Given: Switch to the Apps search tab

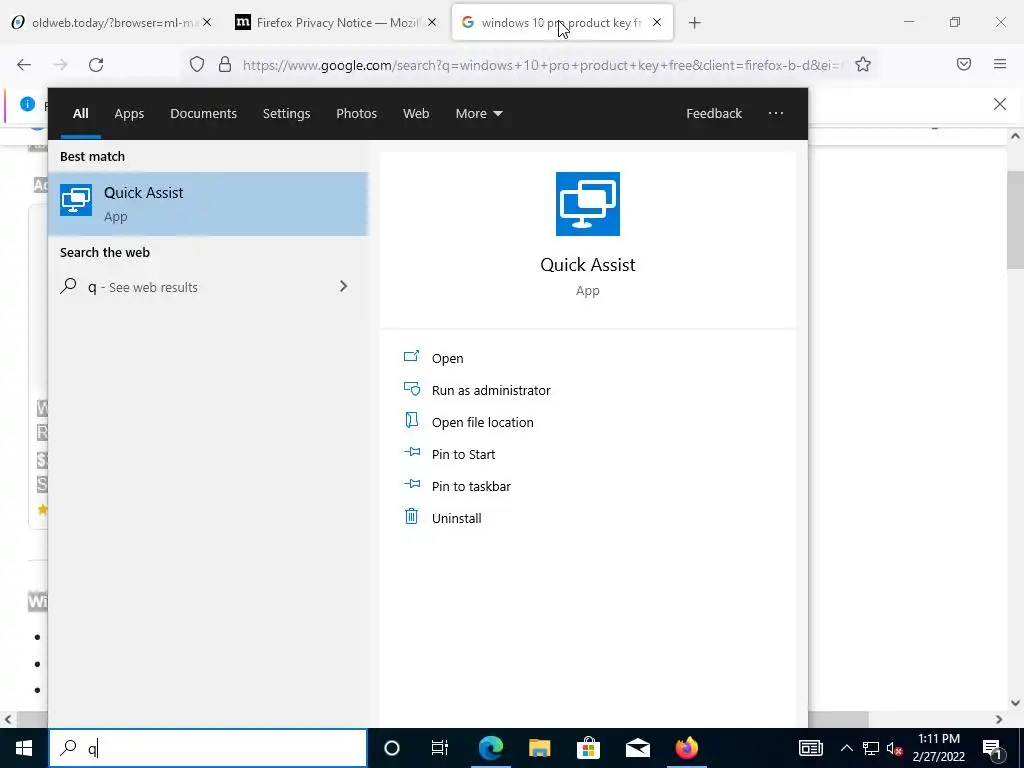Looking at the screenshot, I should pyautogui.click(x=129, y=113).
